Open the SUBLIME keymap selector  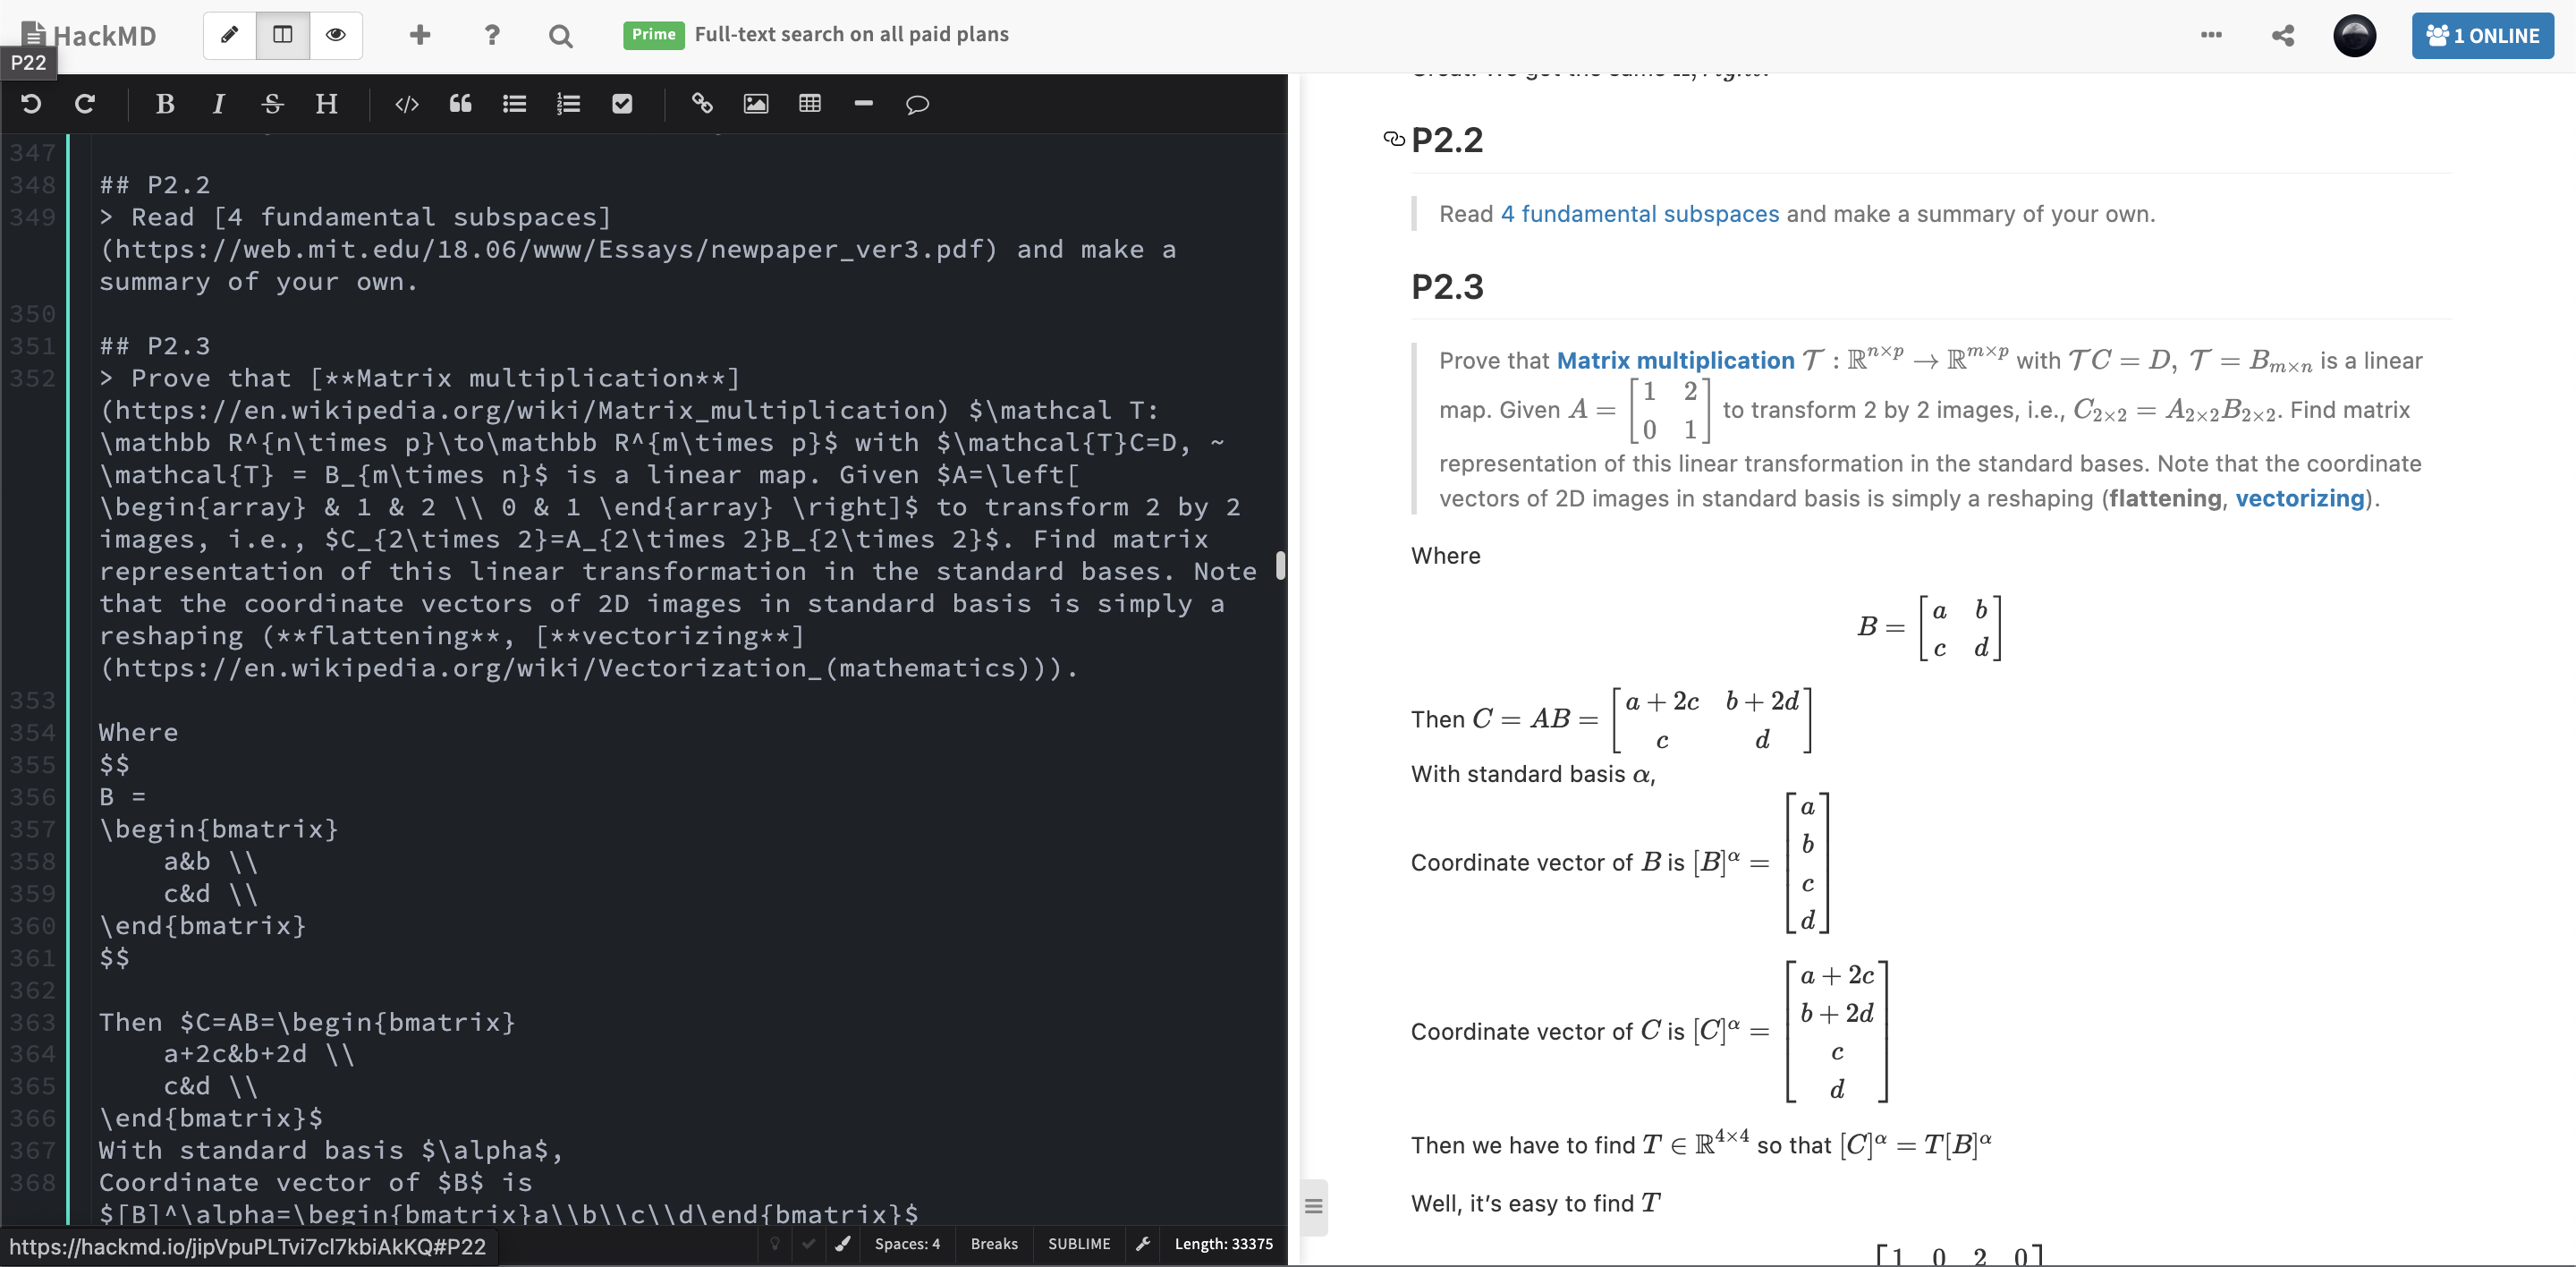pos(1078,1244)
